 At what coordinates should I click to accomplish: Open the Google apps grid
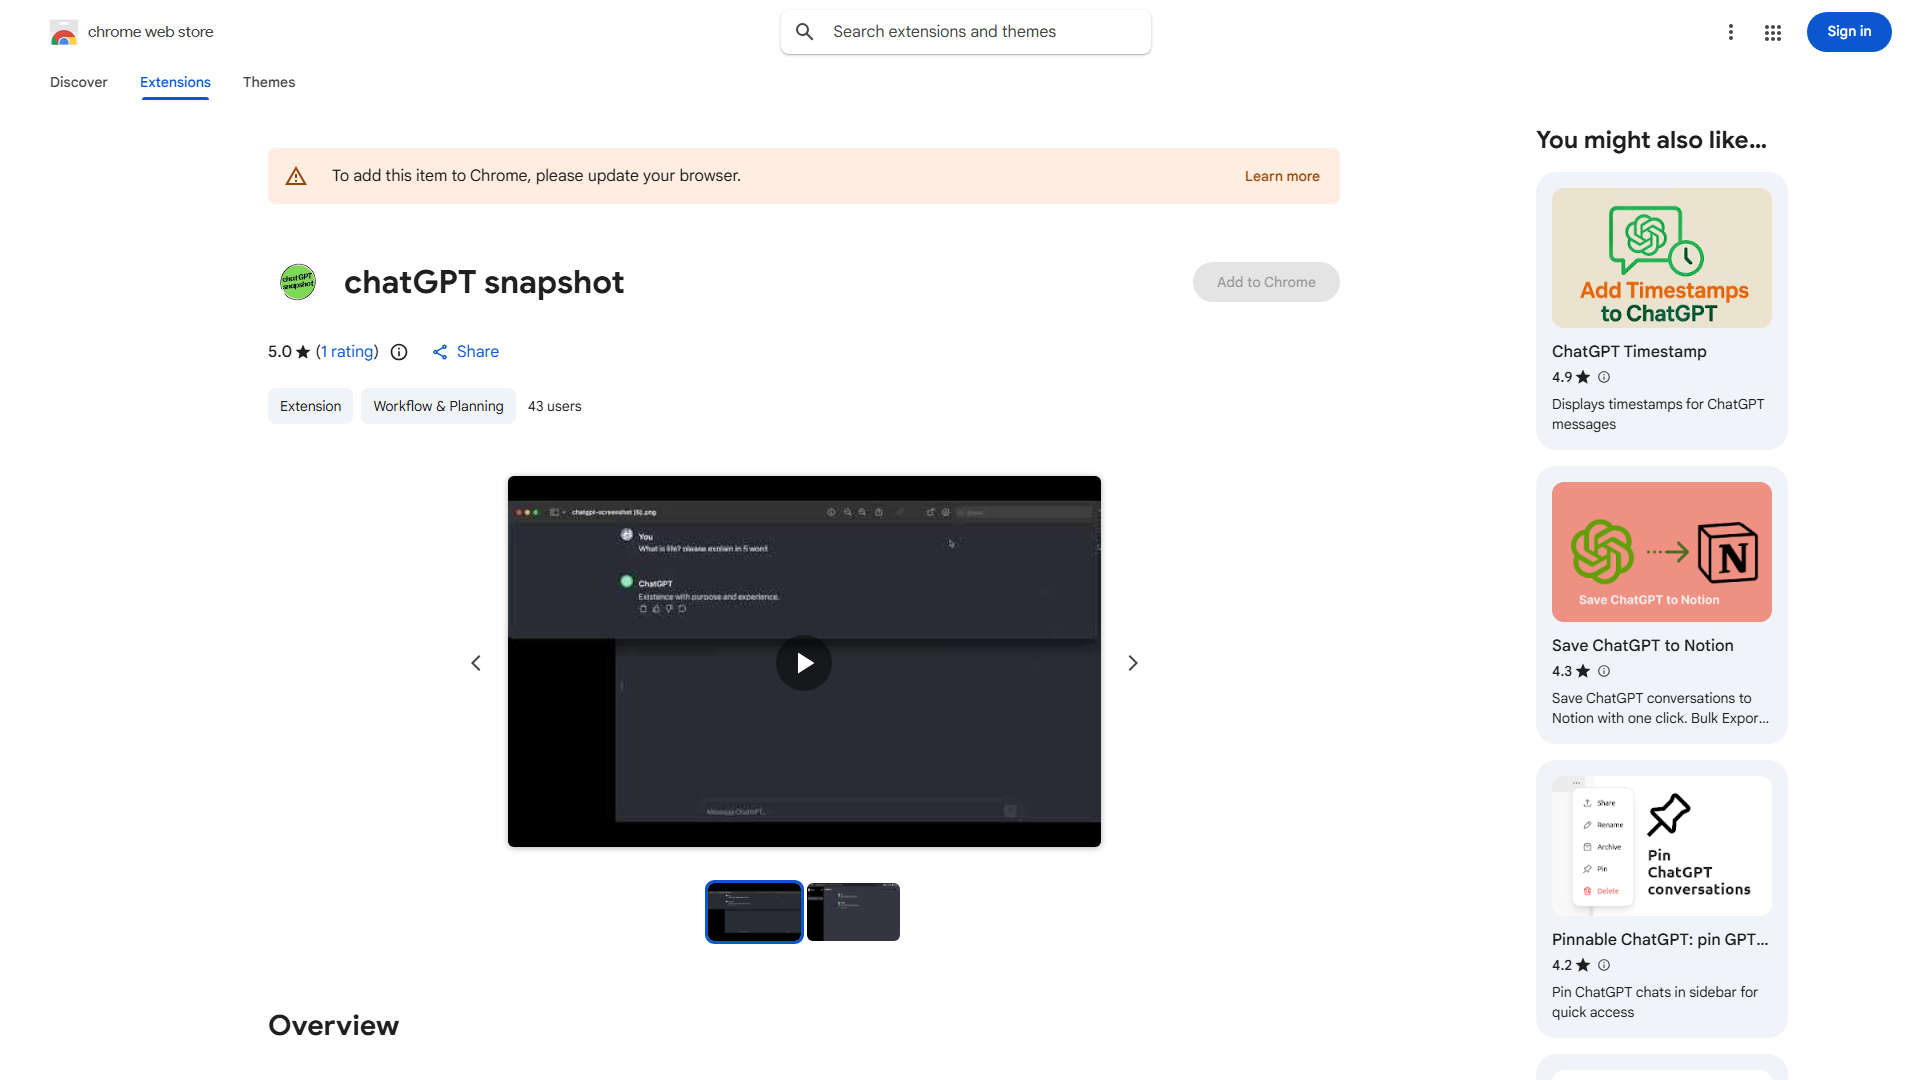(1772, 32)
